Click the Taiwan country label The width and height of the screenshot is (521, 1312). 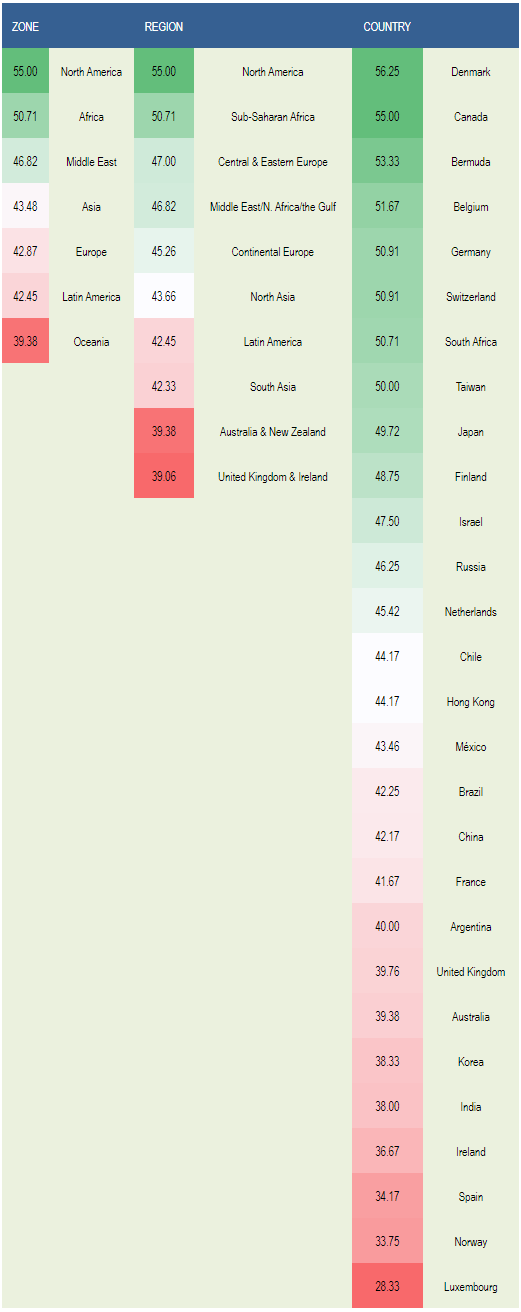470,387
